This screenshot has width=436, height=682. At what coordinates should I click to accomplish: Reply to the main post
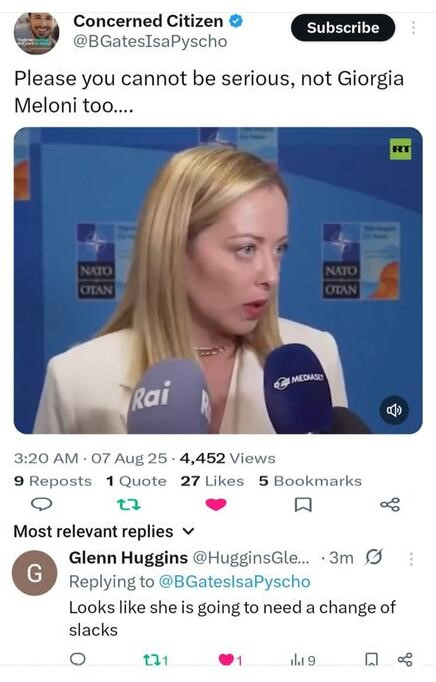pyautogui.click(x=41, y=505)
